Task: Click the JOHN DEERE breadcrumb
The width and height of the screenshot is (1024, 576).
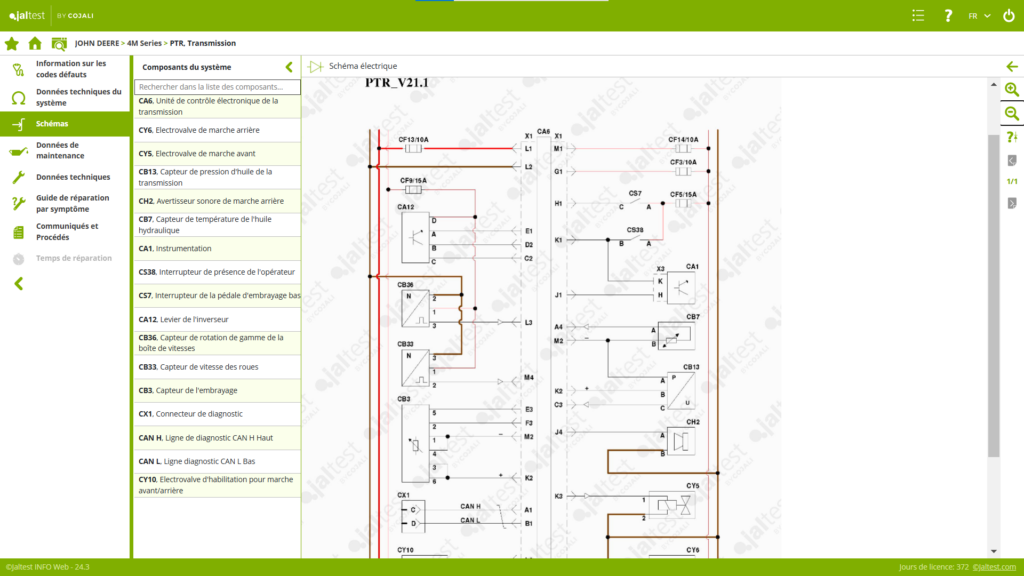Action: point(97,43)
